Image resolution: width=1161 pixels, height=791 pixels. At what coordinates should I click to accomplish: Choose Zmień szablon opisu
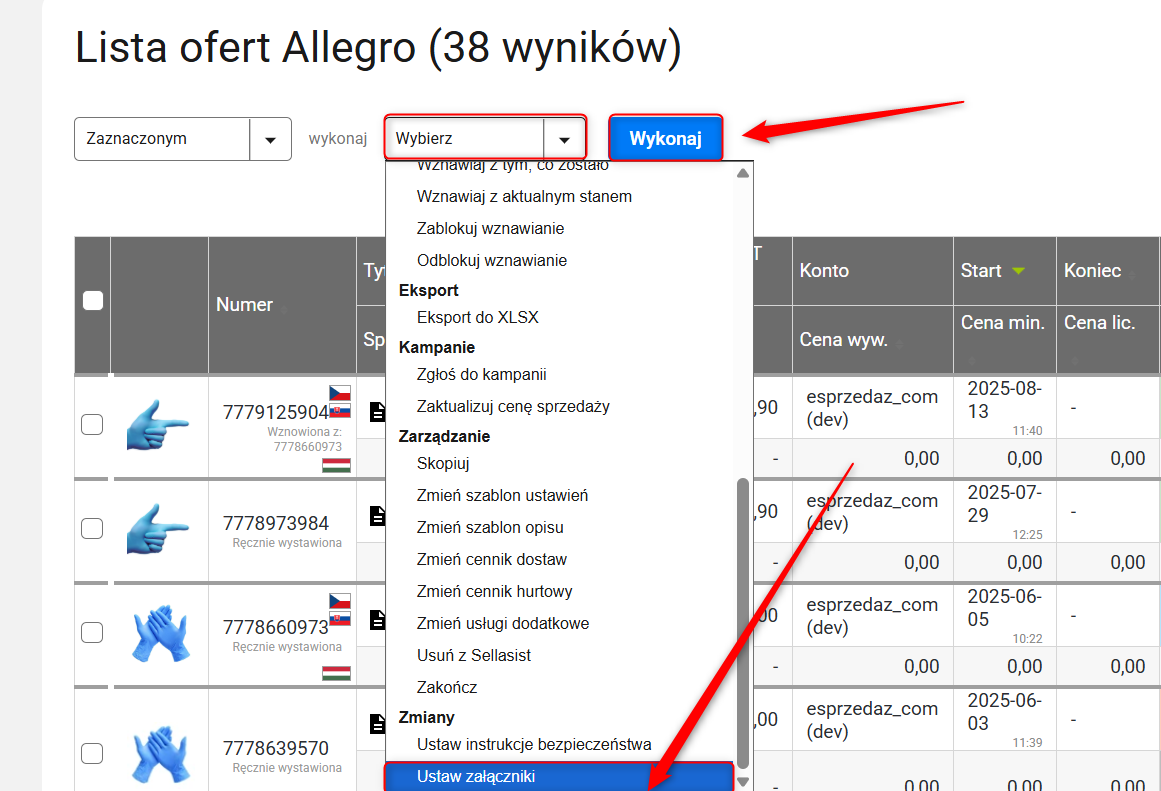pyautogui.click(x=490, y=527)
